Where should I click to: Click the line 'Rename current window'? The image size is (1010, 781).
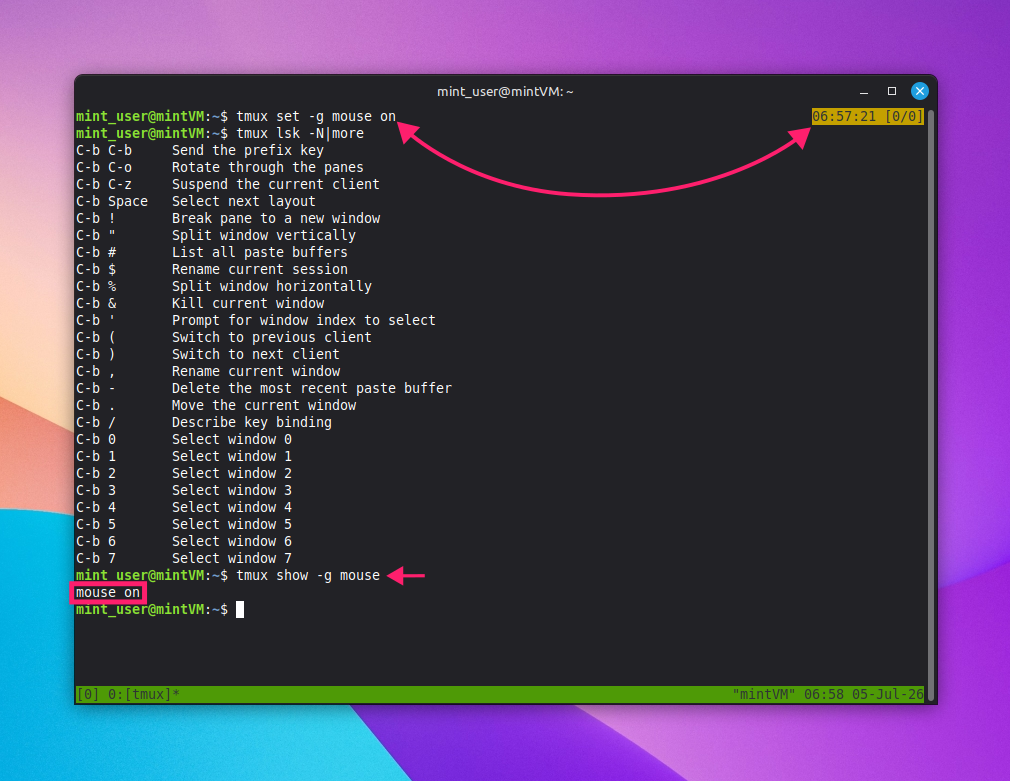coord(256,371)
